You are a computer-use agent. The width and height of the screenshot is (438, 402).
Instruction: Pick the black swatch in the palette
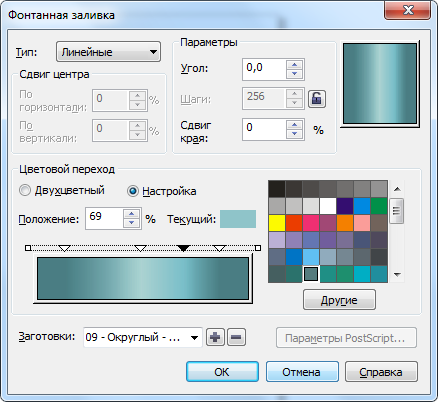[x=277, y=189]
